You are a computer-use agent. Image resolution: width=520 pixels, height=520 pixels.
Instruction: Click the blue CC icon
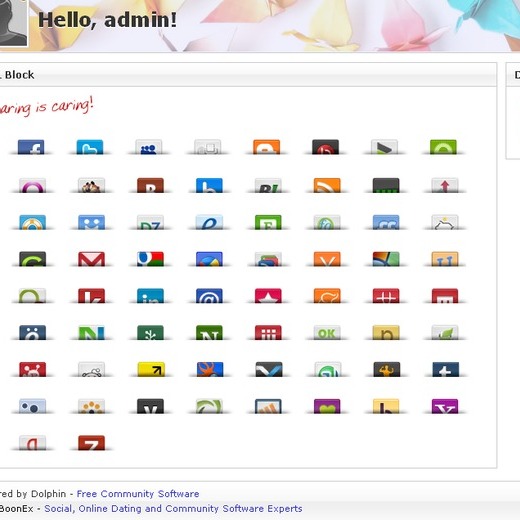(386, 222)
